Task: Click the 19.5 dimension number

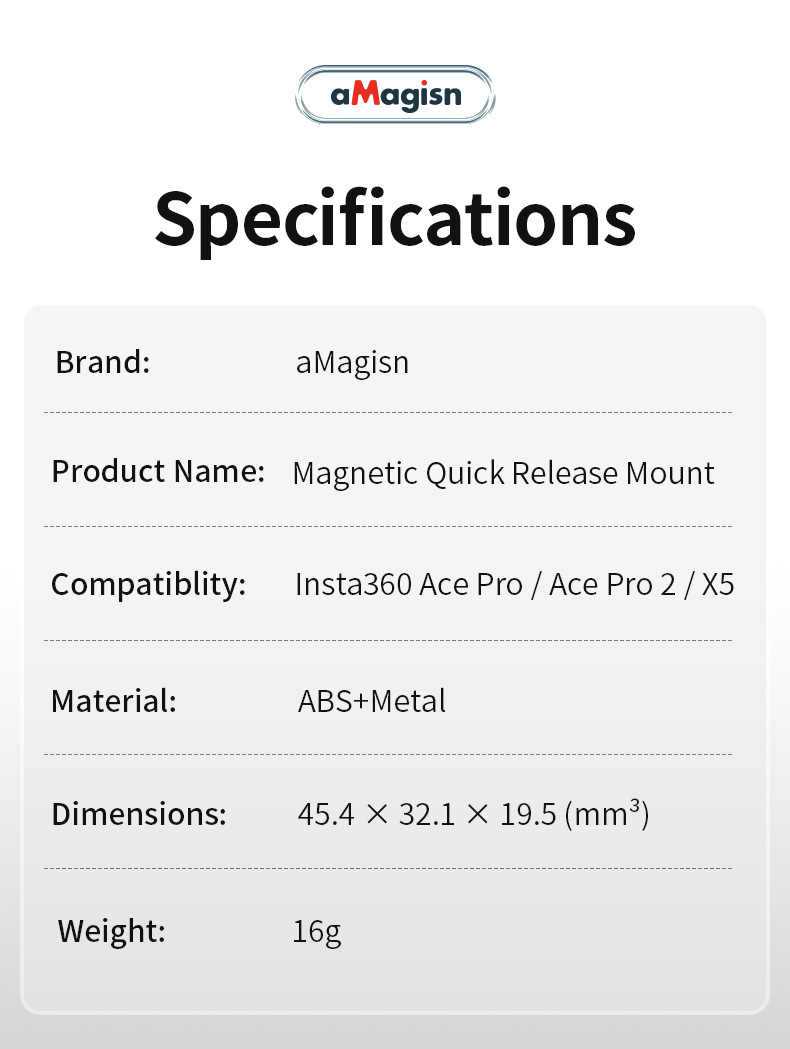Action: point(528,815)
